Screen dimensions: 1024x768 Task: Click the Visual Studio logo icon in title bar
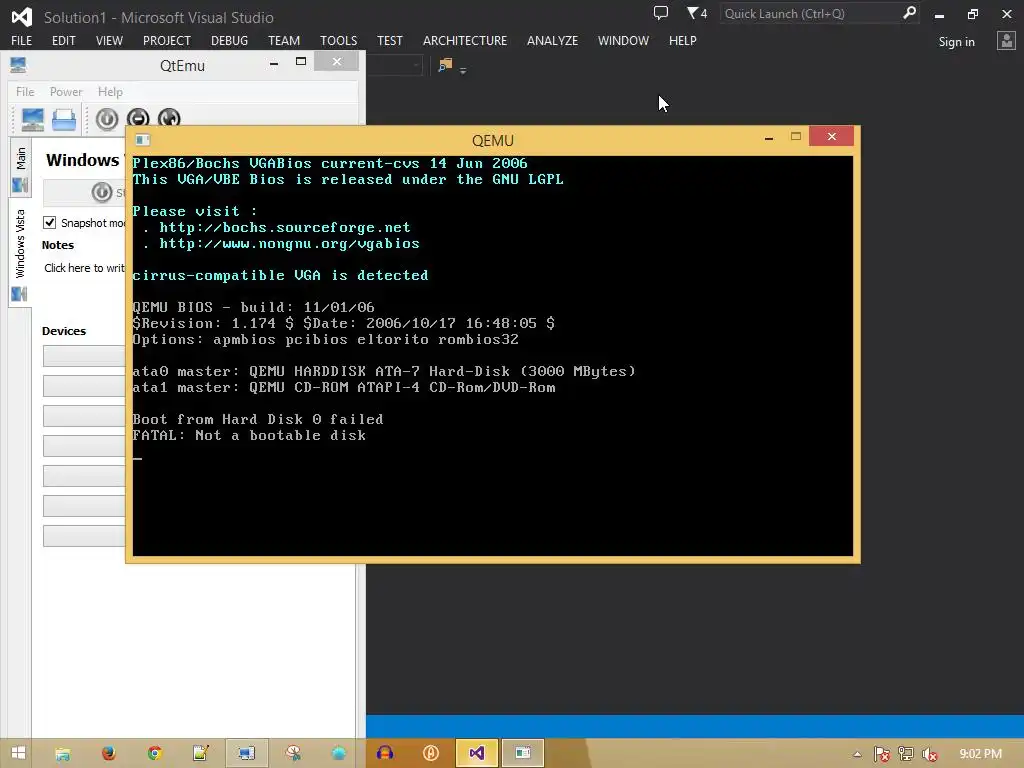pos(22,17)
